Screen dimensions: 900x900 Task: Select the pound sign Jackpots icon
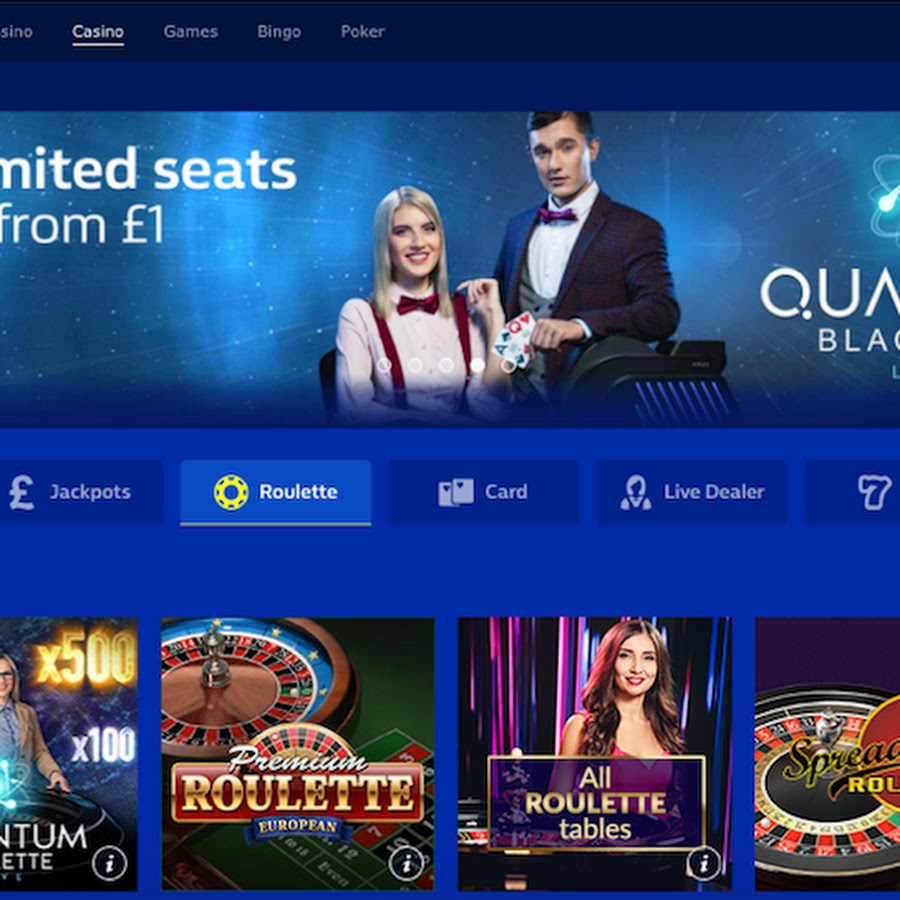point(22,492)
